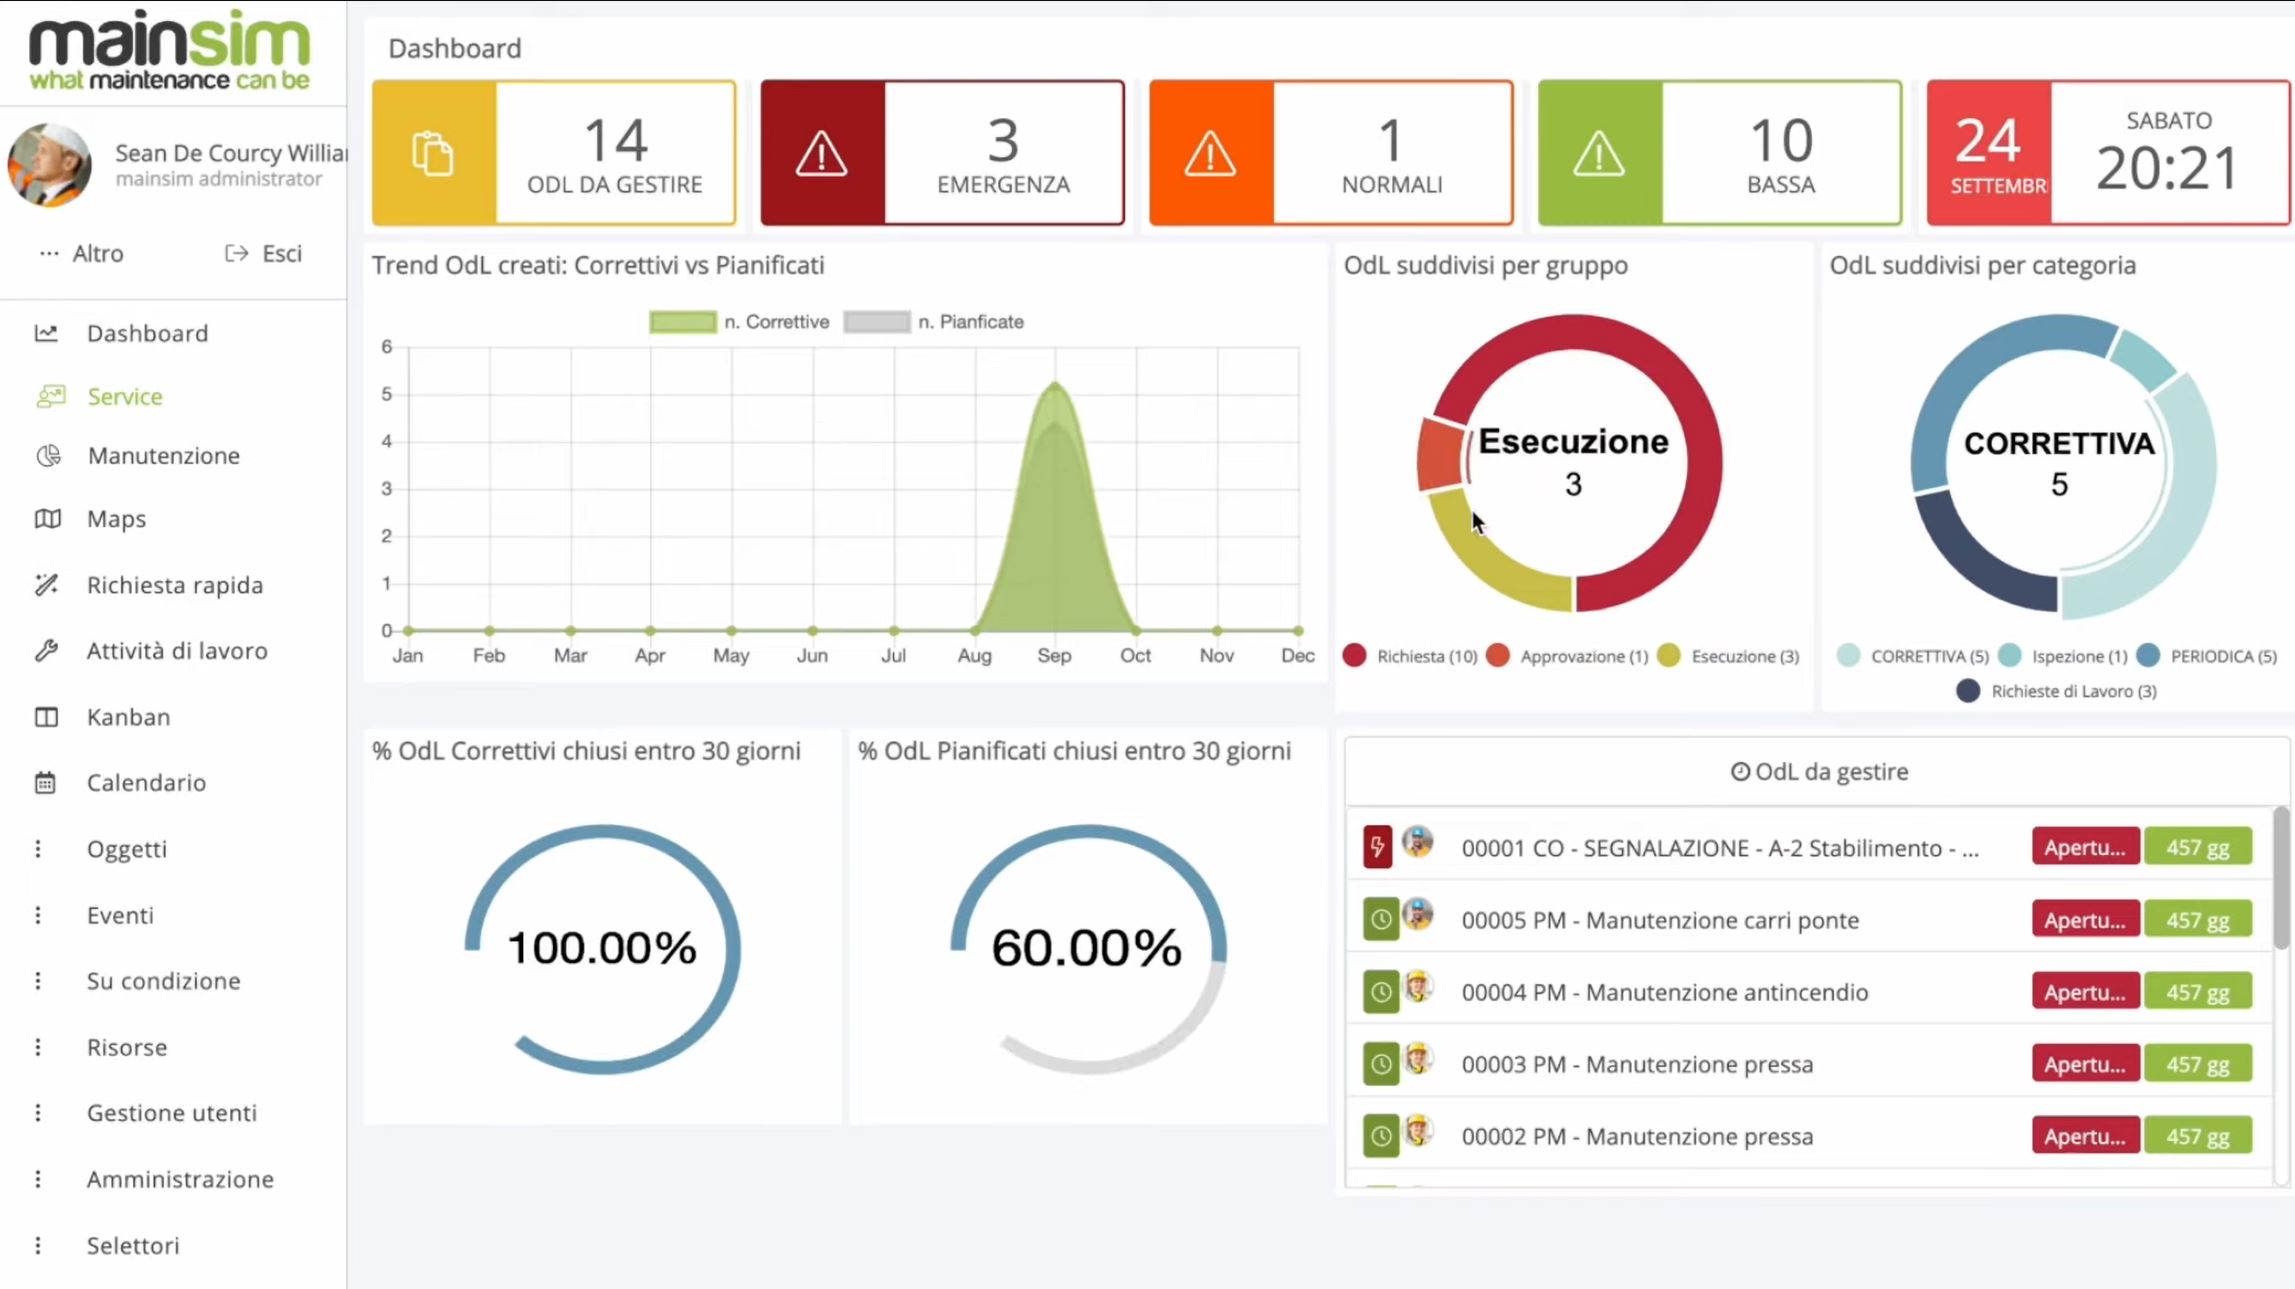Select Gestione utenti from the sidebar
The height and width of the screenshot is (1289, 2295).
click(172, 1112)
